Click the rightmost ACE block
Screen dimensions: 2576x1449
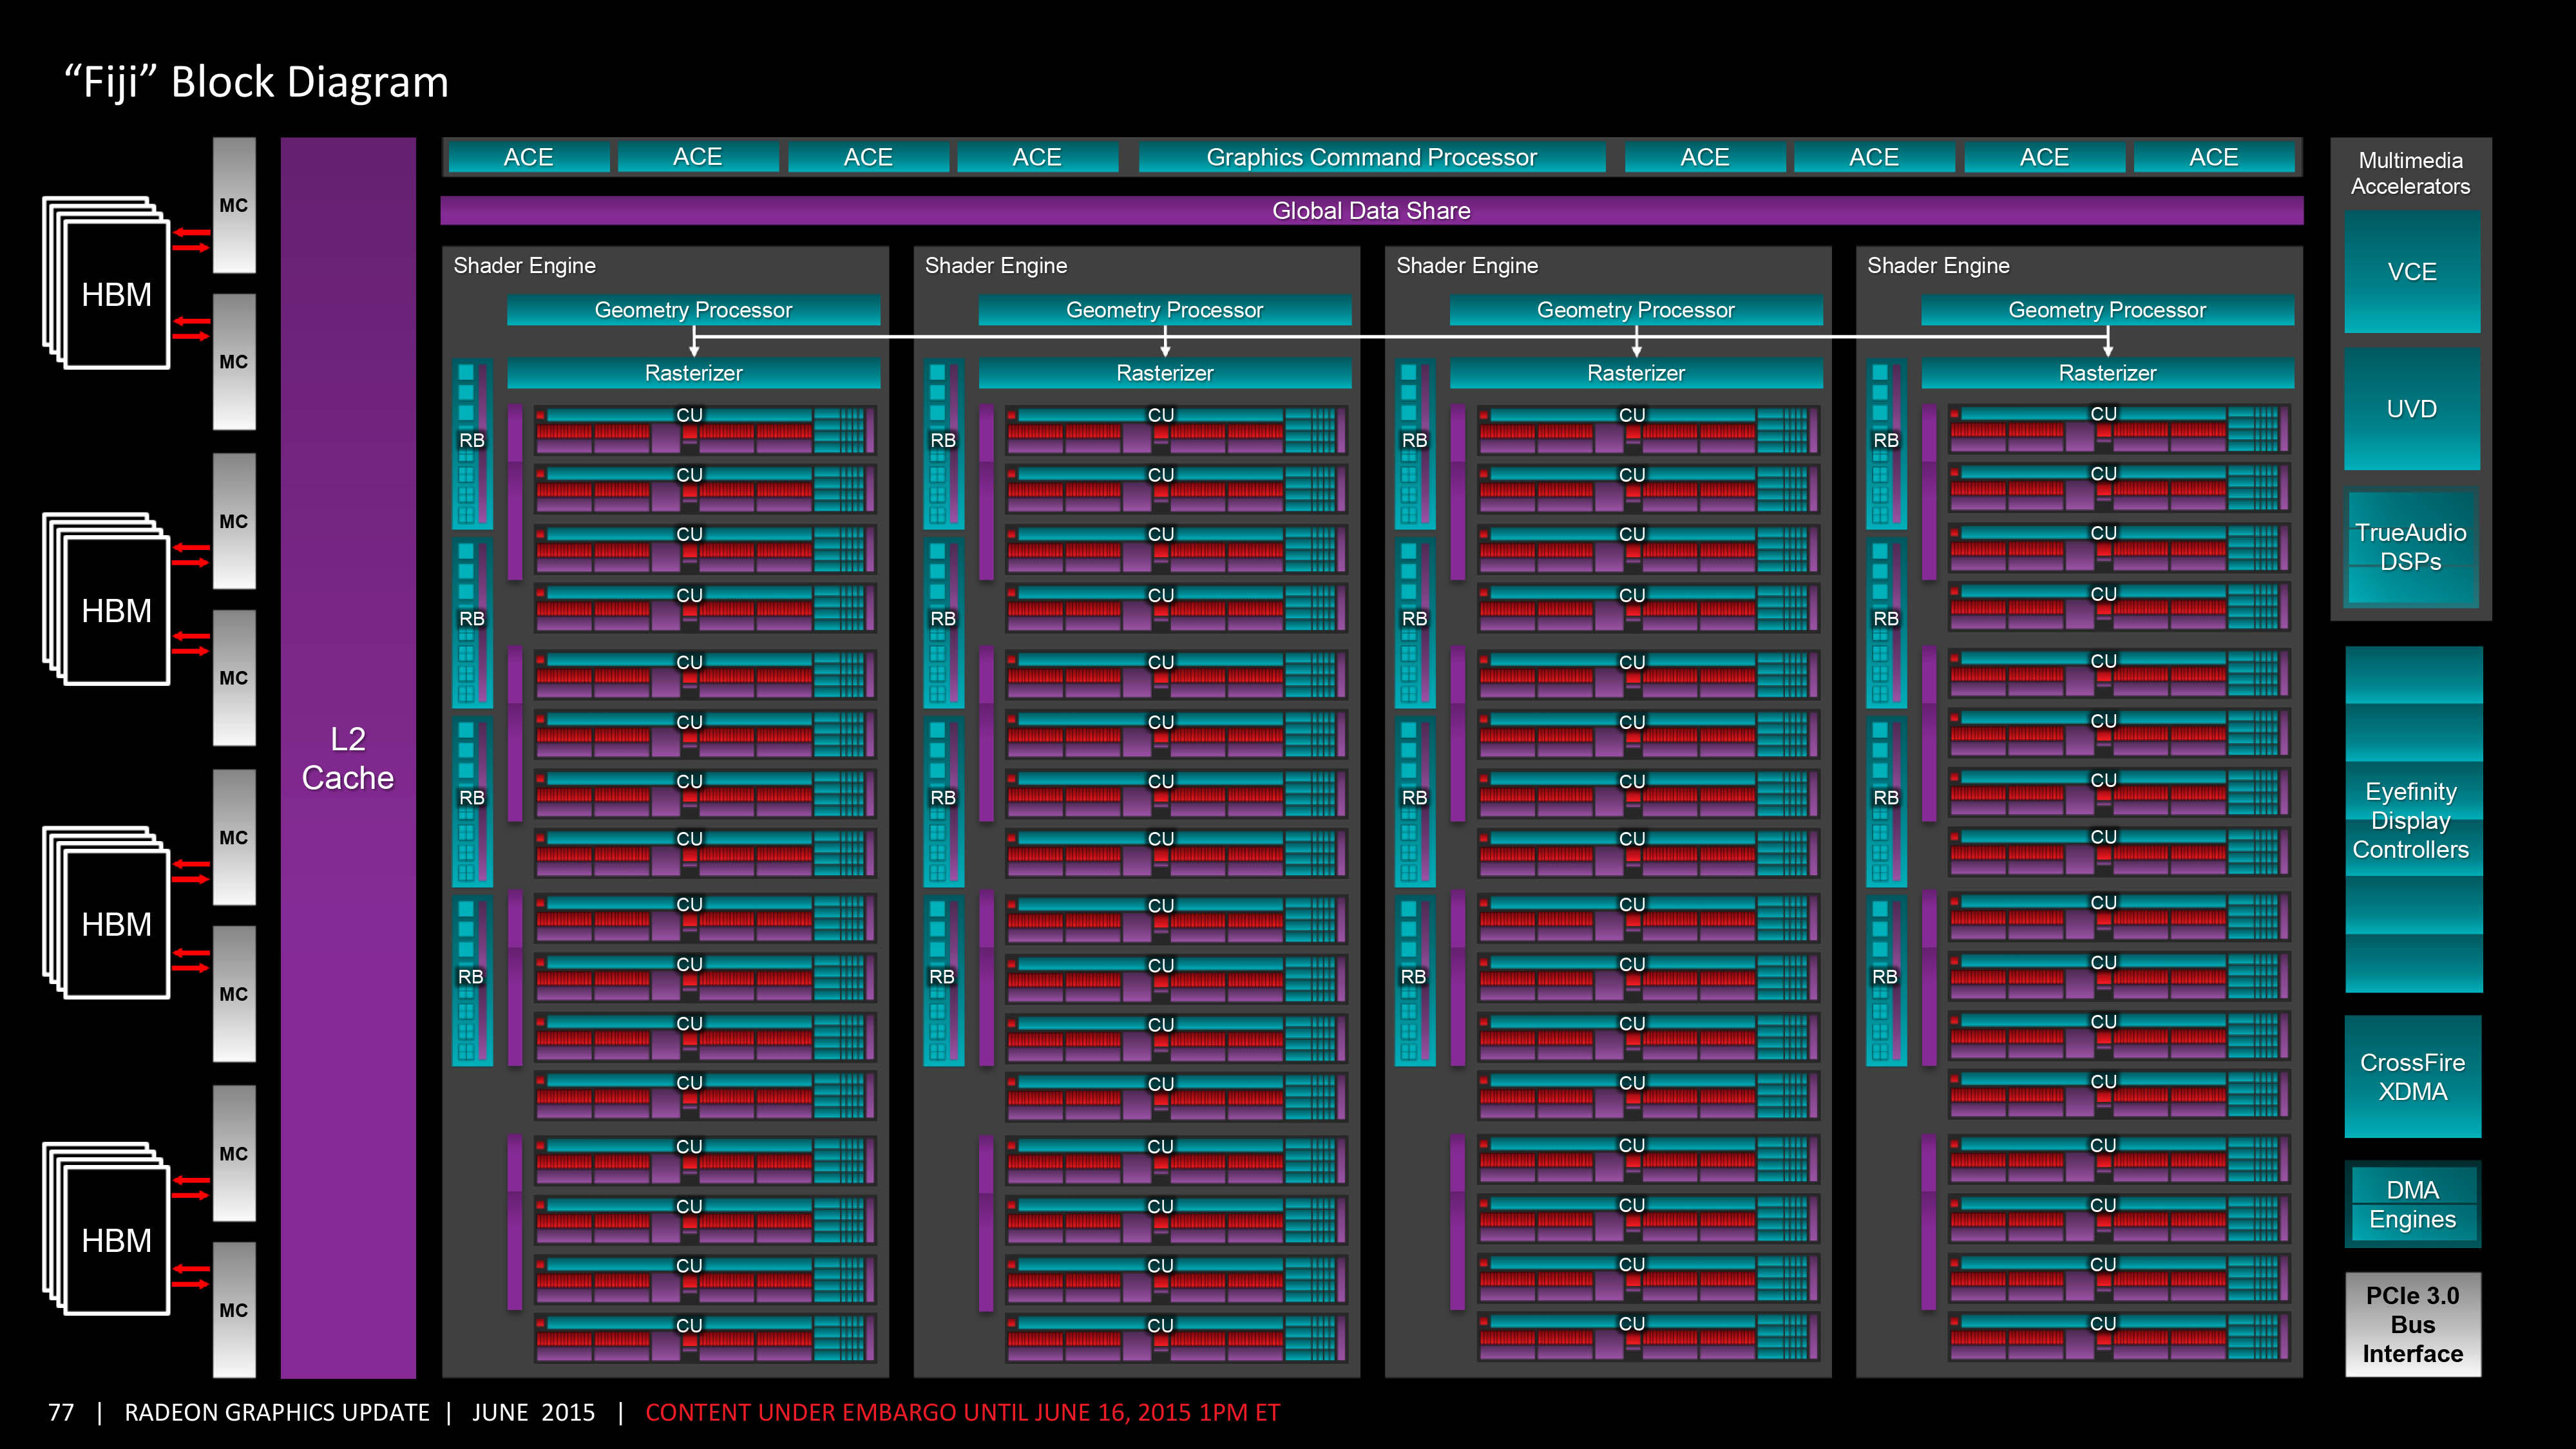click(x=2213, y=157)
